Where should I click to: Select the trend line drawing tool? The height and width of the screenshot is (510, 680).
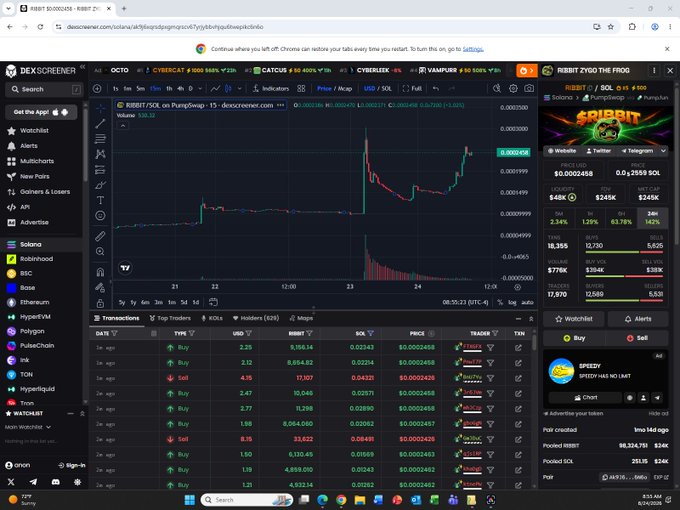[100, 124]
